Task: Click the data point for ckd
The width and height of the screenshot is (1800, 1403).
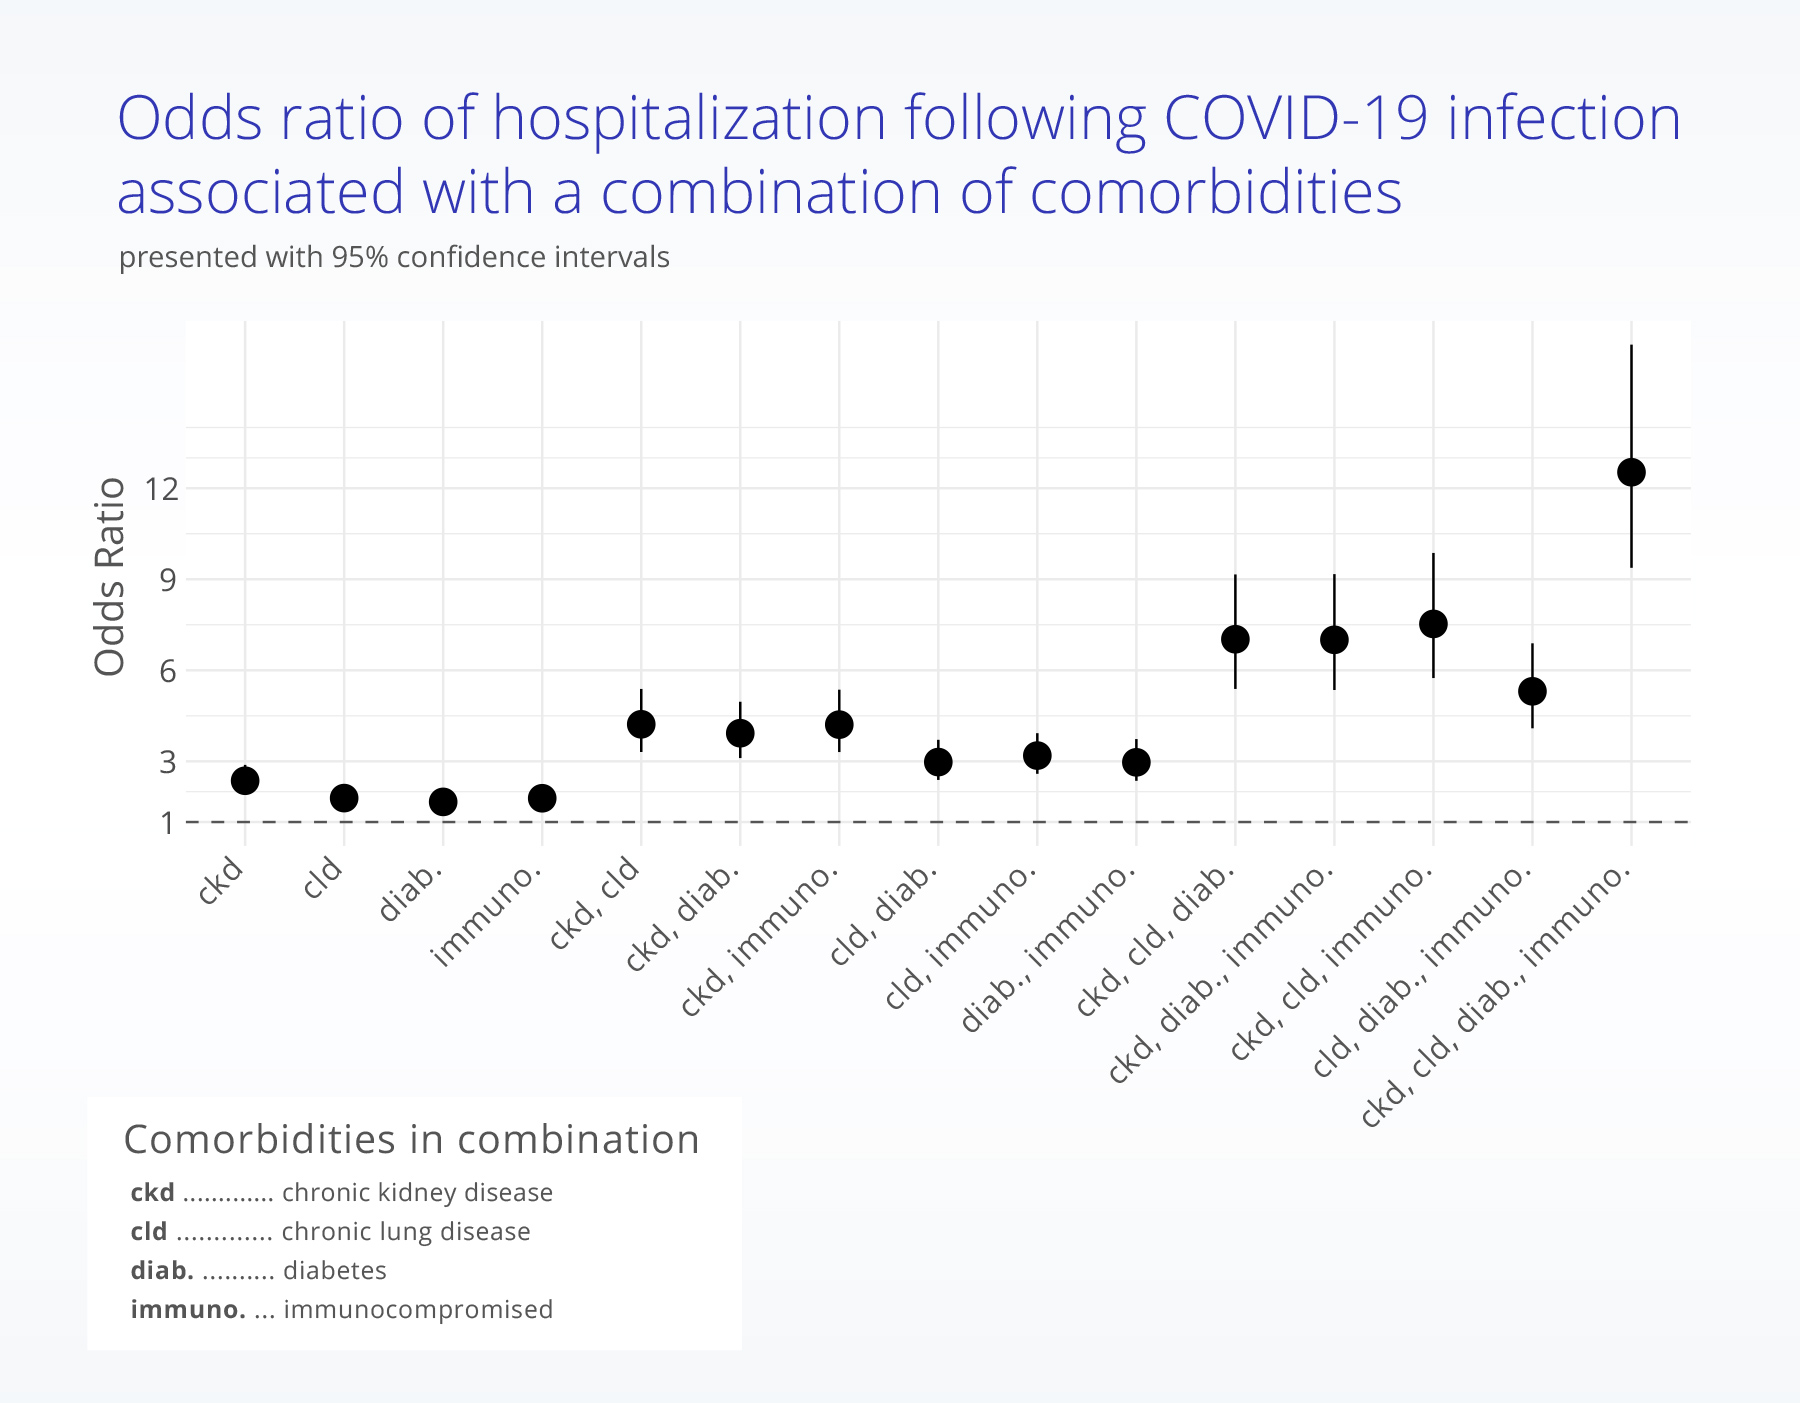Action: pos(245,780)
